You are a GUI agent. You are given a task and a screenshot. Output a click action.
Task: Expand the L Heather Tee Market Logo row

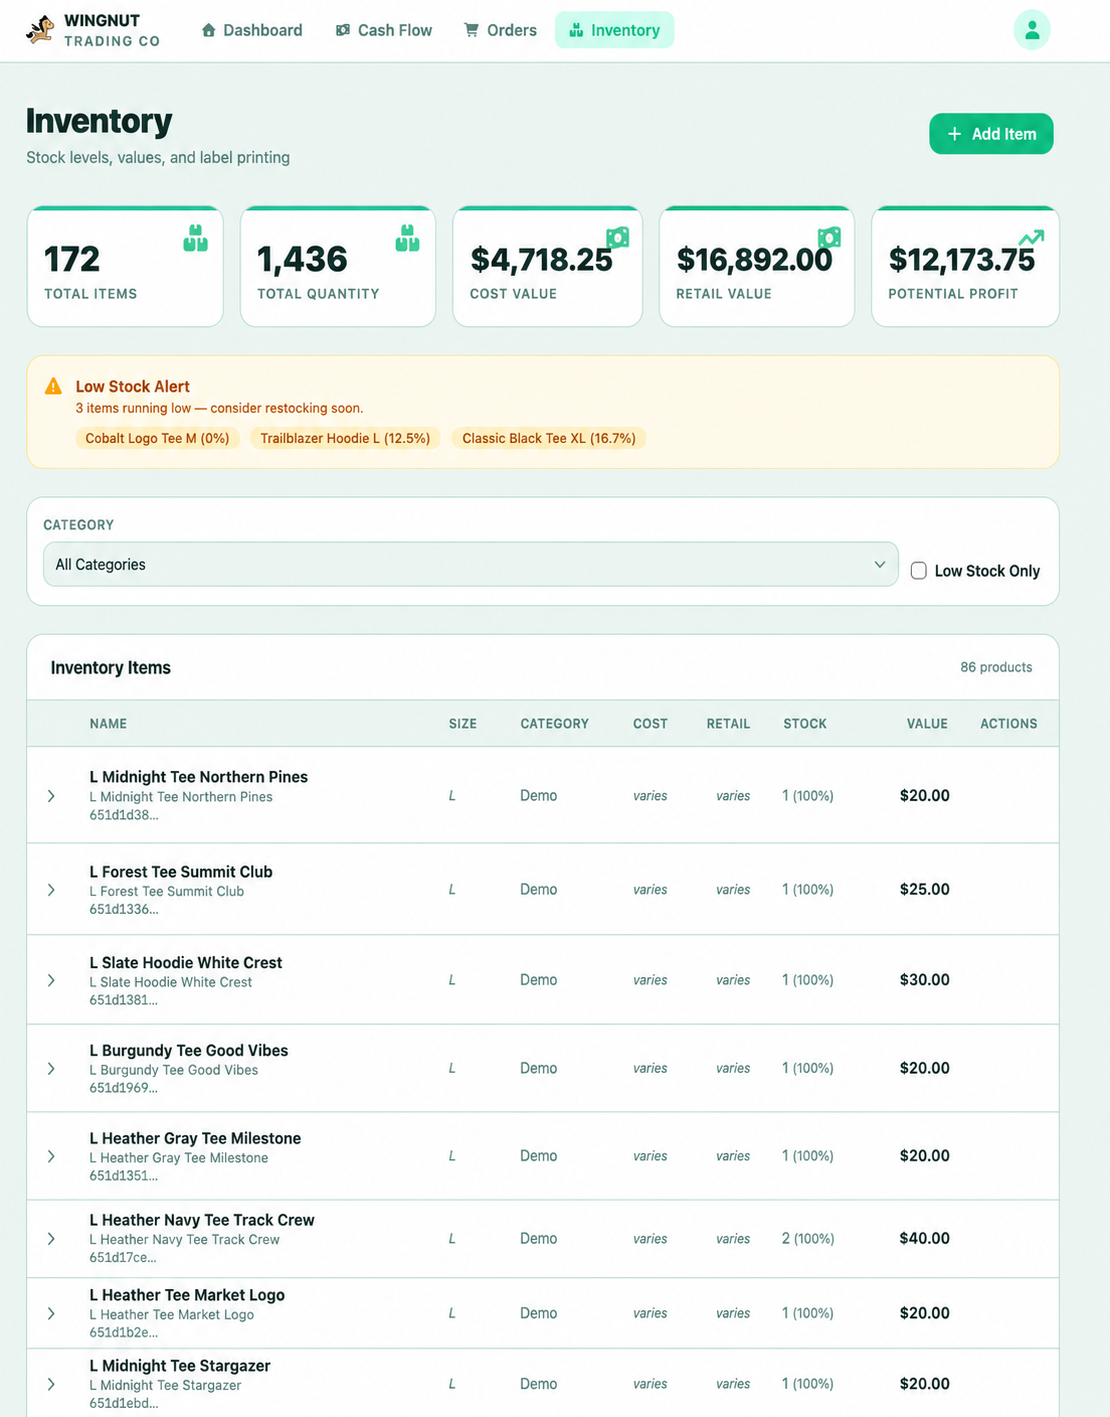click(x=51, y=1314)
